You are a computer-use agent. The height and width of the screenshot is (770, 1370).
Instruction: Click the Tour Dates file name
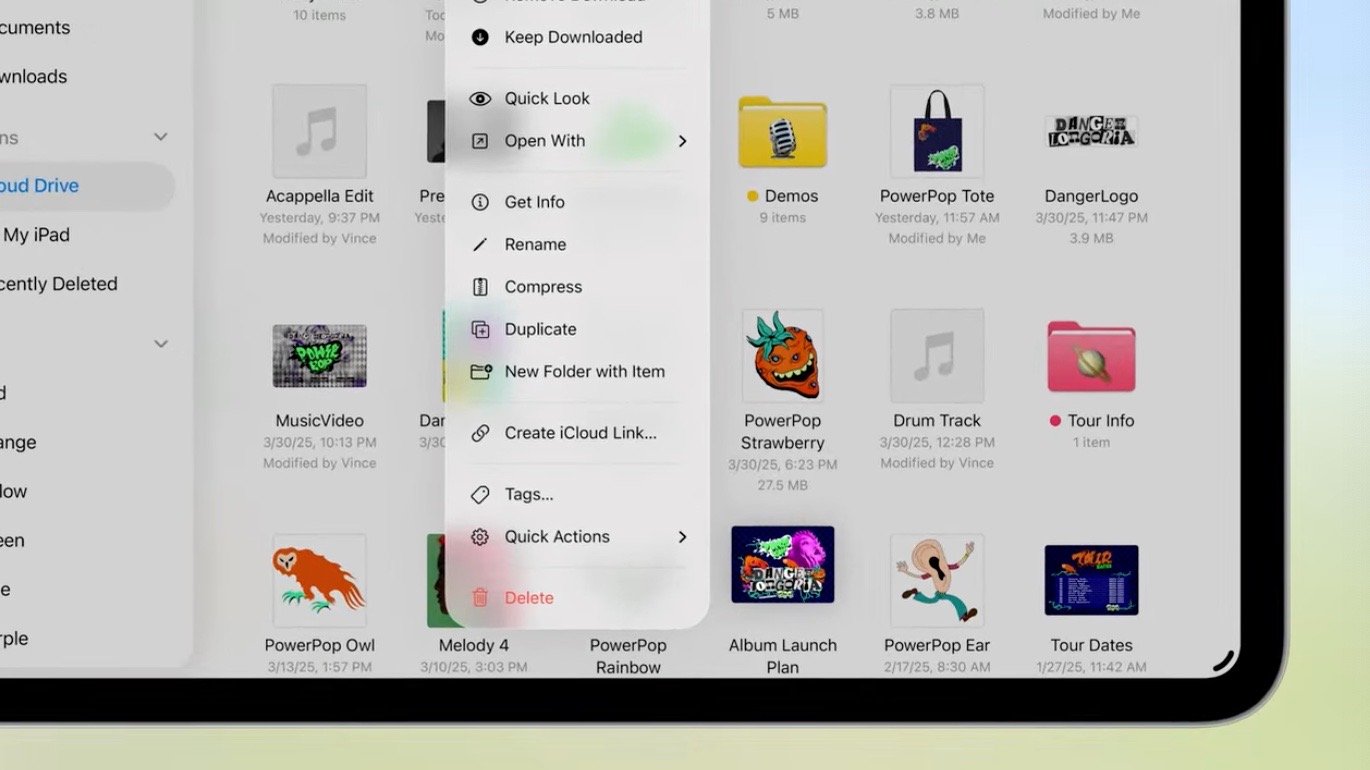pos(1091,645)
